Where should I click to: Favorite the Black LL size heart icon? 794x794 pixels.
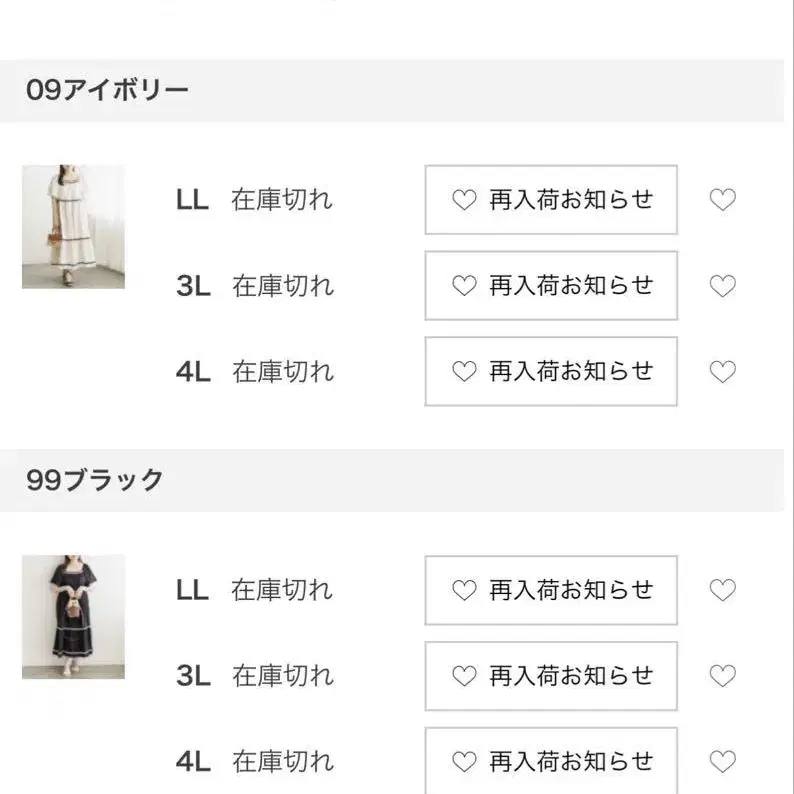pos(722,590)
